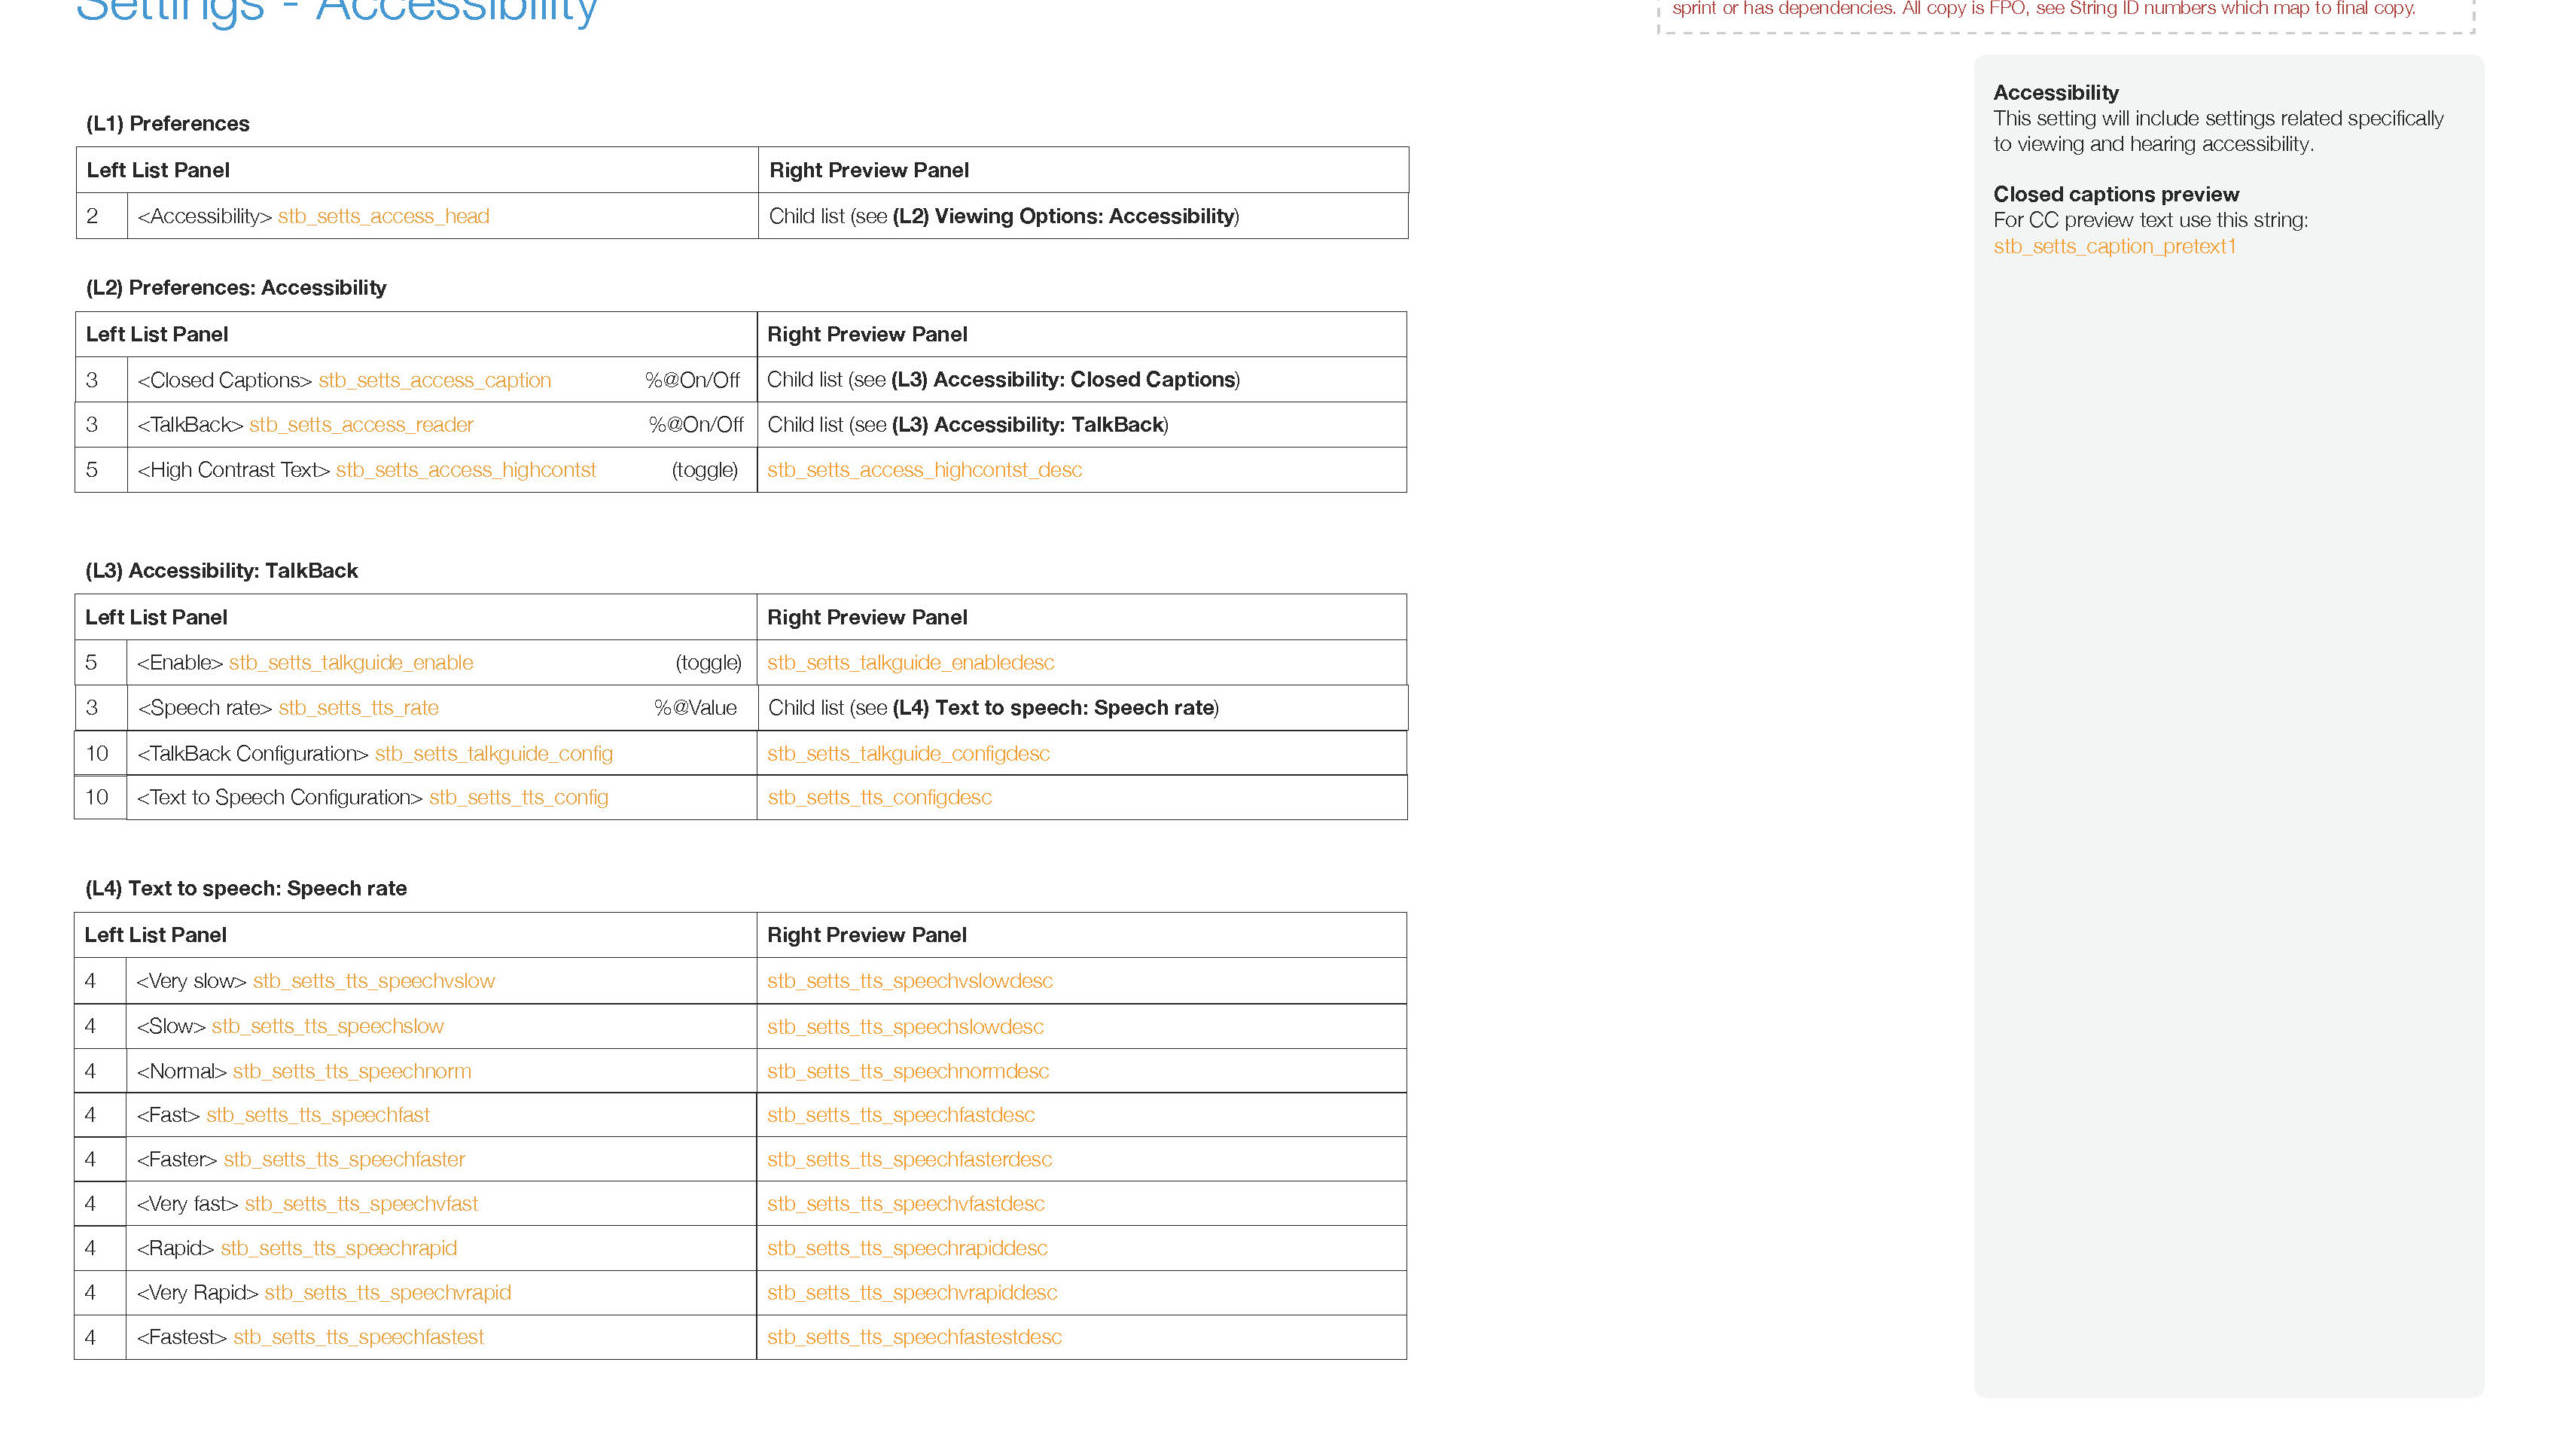Click High Contrast Text (toggle) label

(704, 470)
